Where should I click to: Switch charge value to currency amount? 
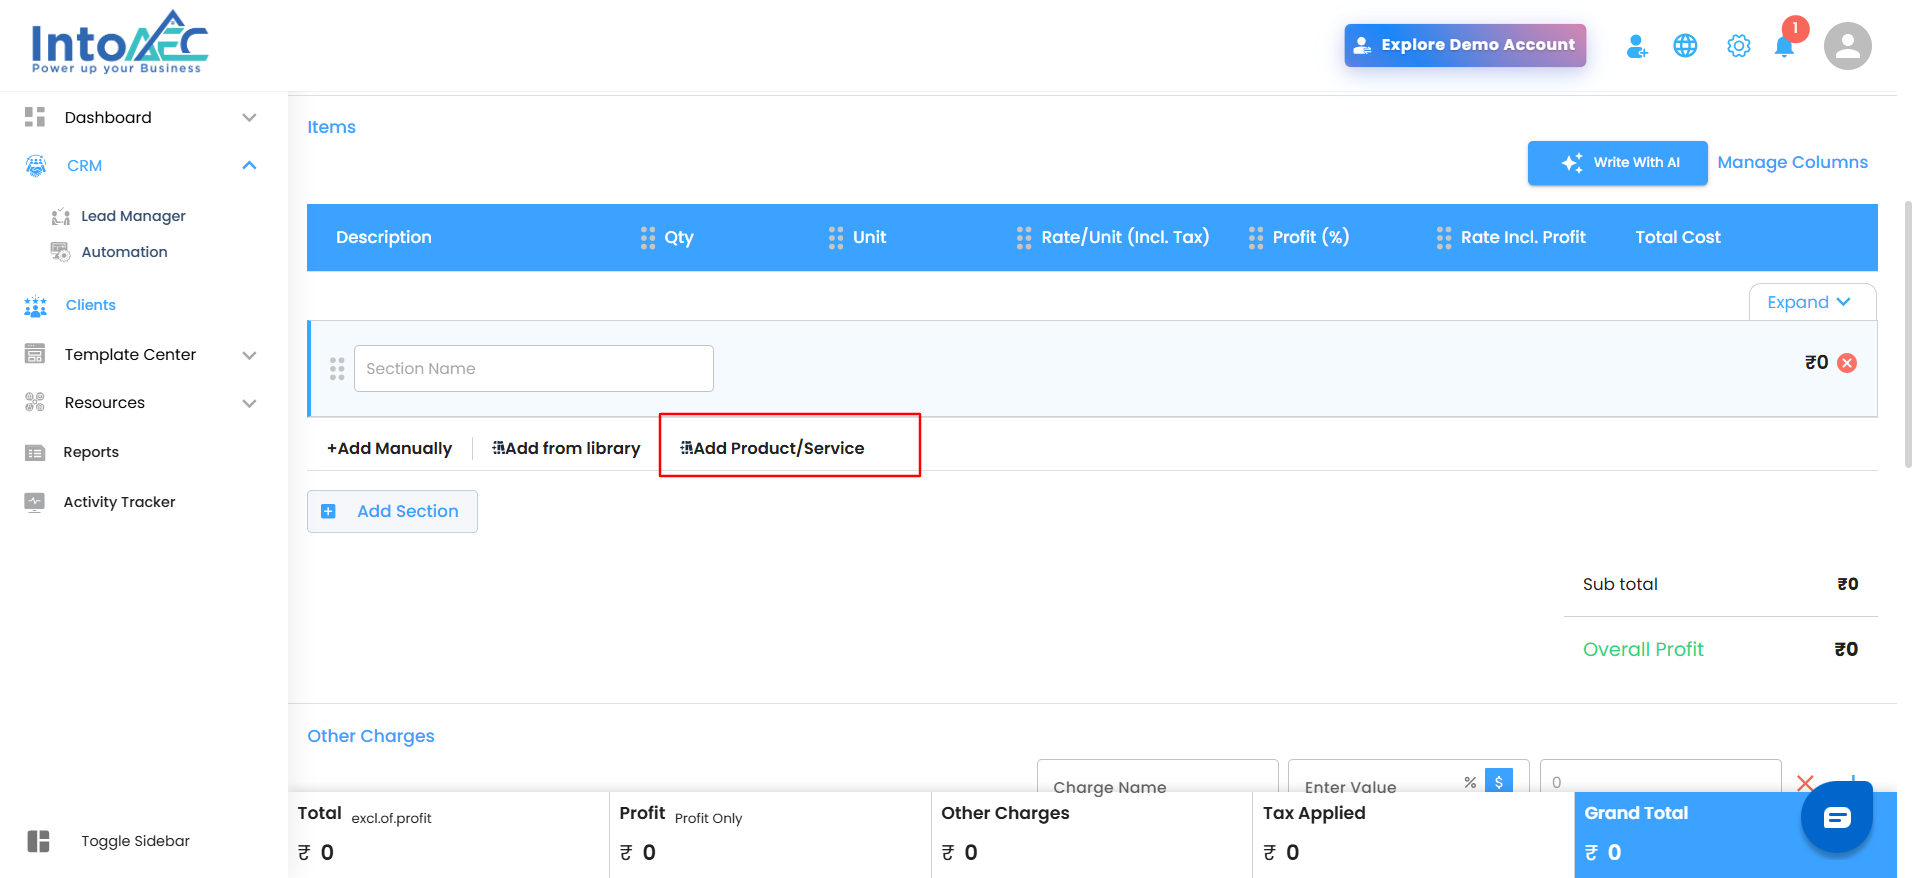(1499, 781)
